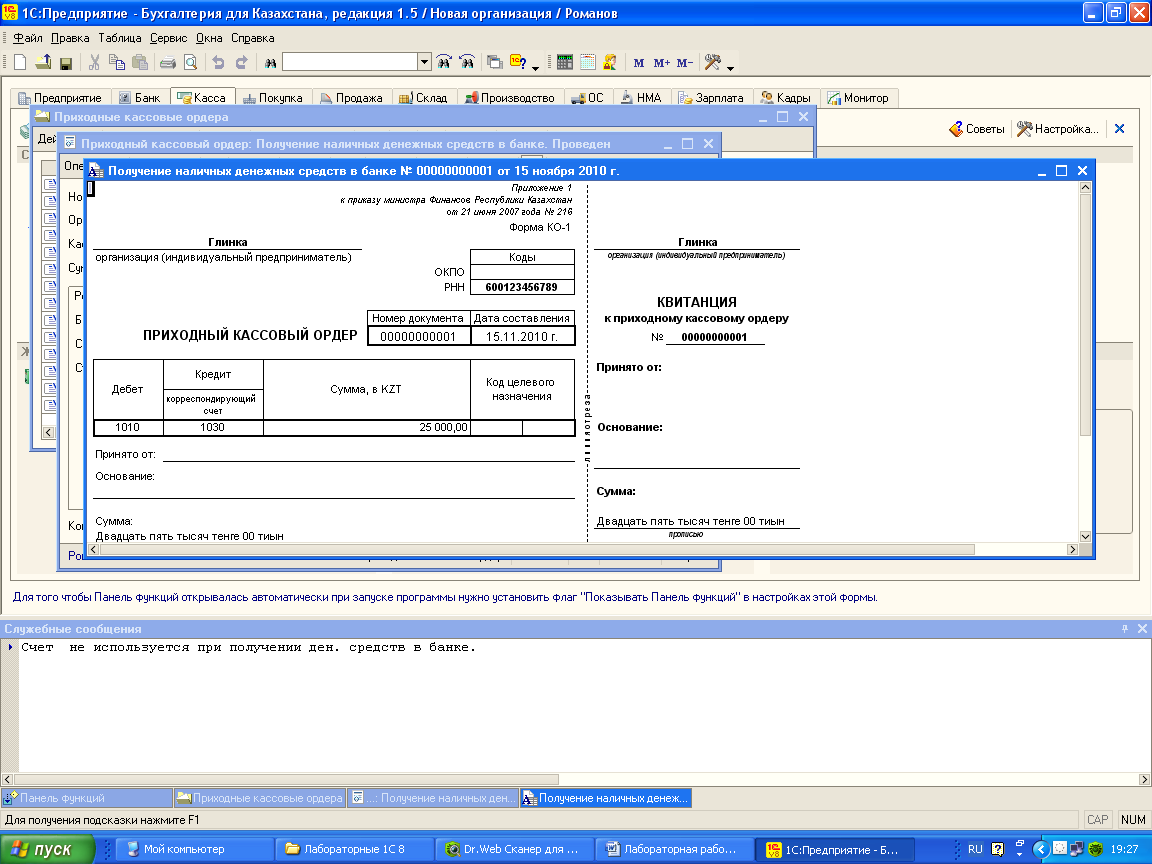Switch to the НМА tab
Screen dimensions: 1152x864
[641, 98]
